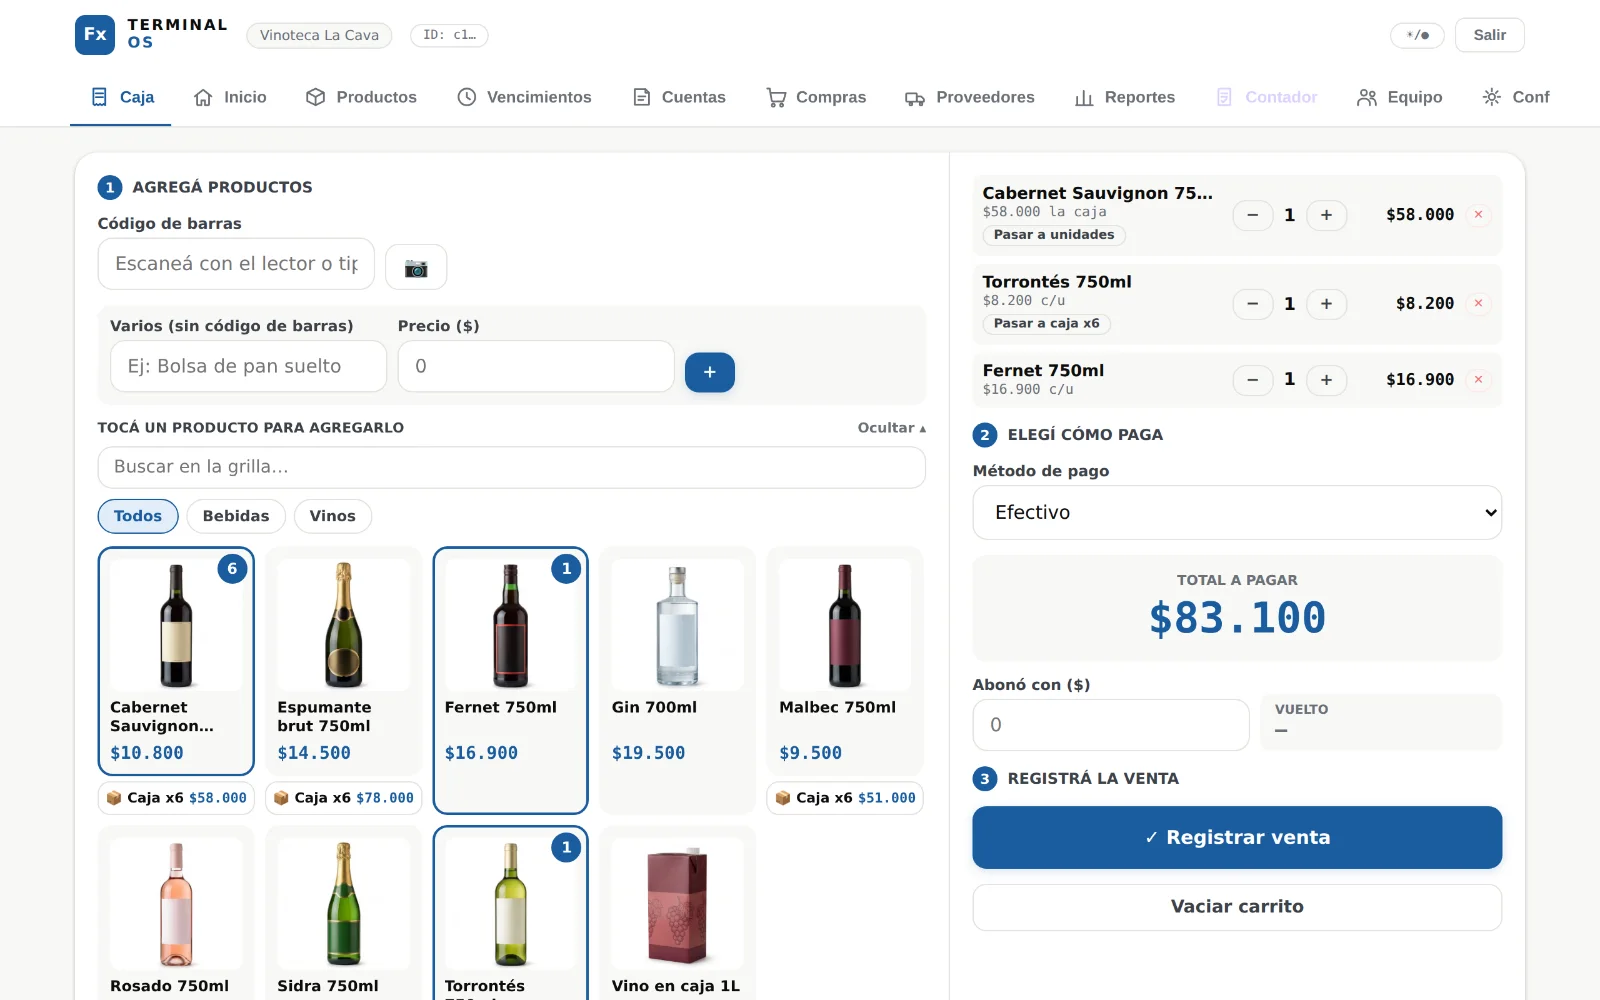Add Torrontés bottle from product grid
Viewport: 1600px width, 1000px height.
[510, 914]
